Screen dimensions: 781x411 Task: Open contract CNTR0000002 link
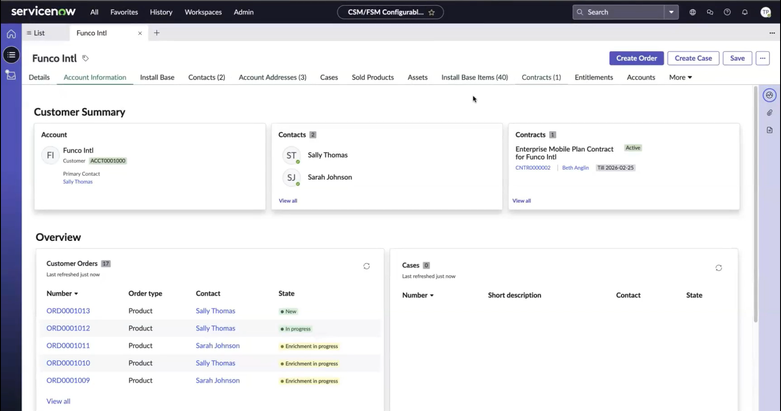533,168
